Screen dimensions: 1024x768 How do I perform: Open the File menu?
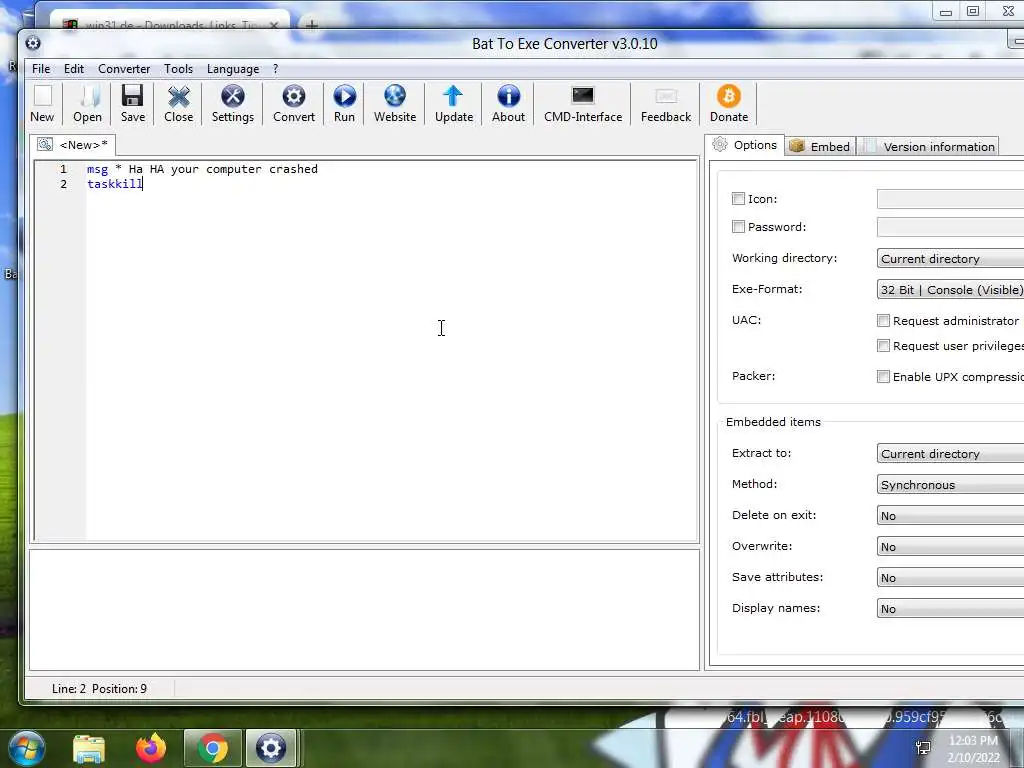pyautogui.click(x=40, y=69)
